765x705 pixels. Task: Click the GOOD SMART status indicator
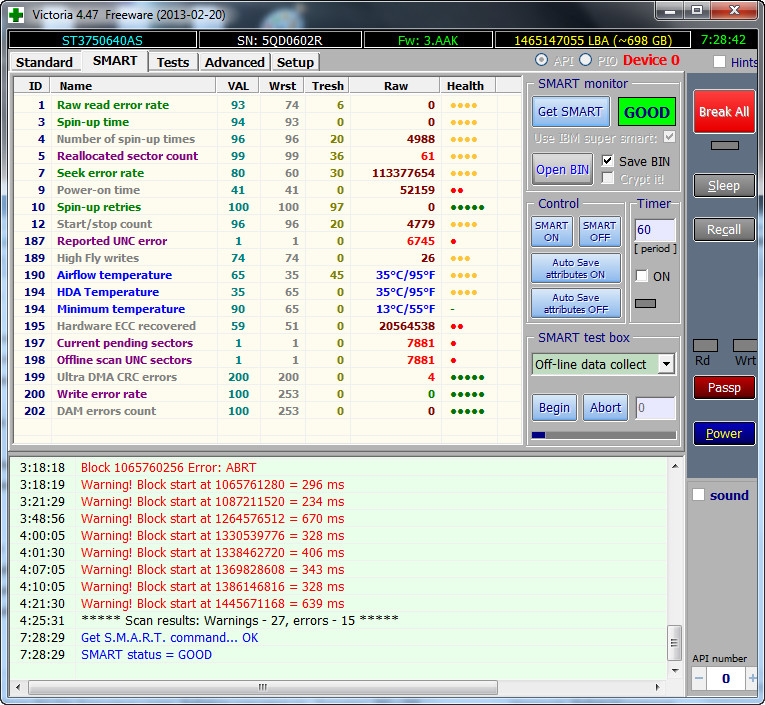click(646, 112)
